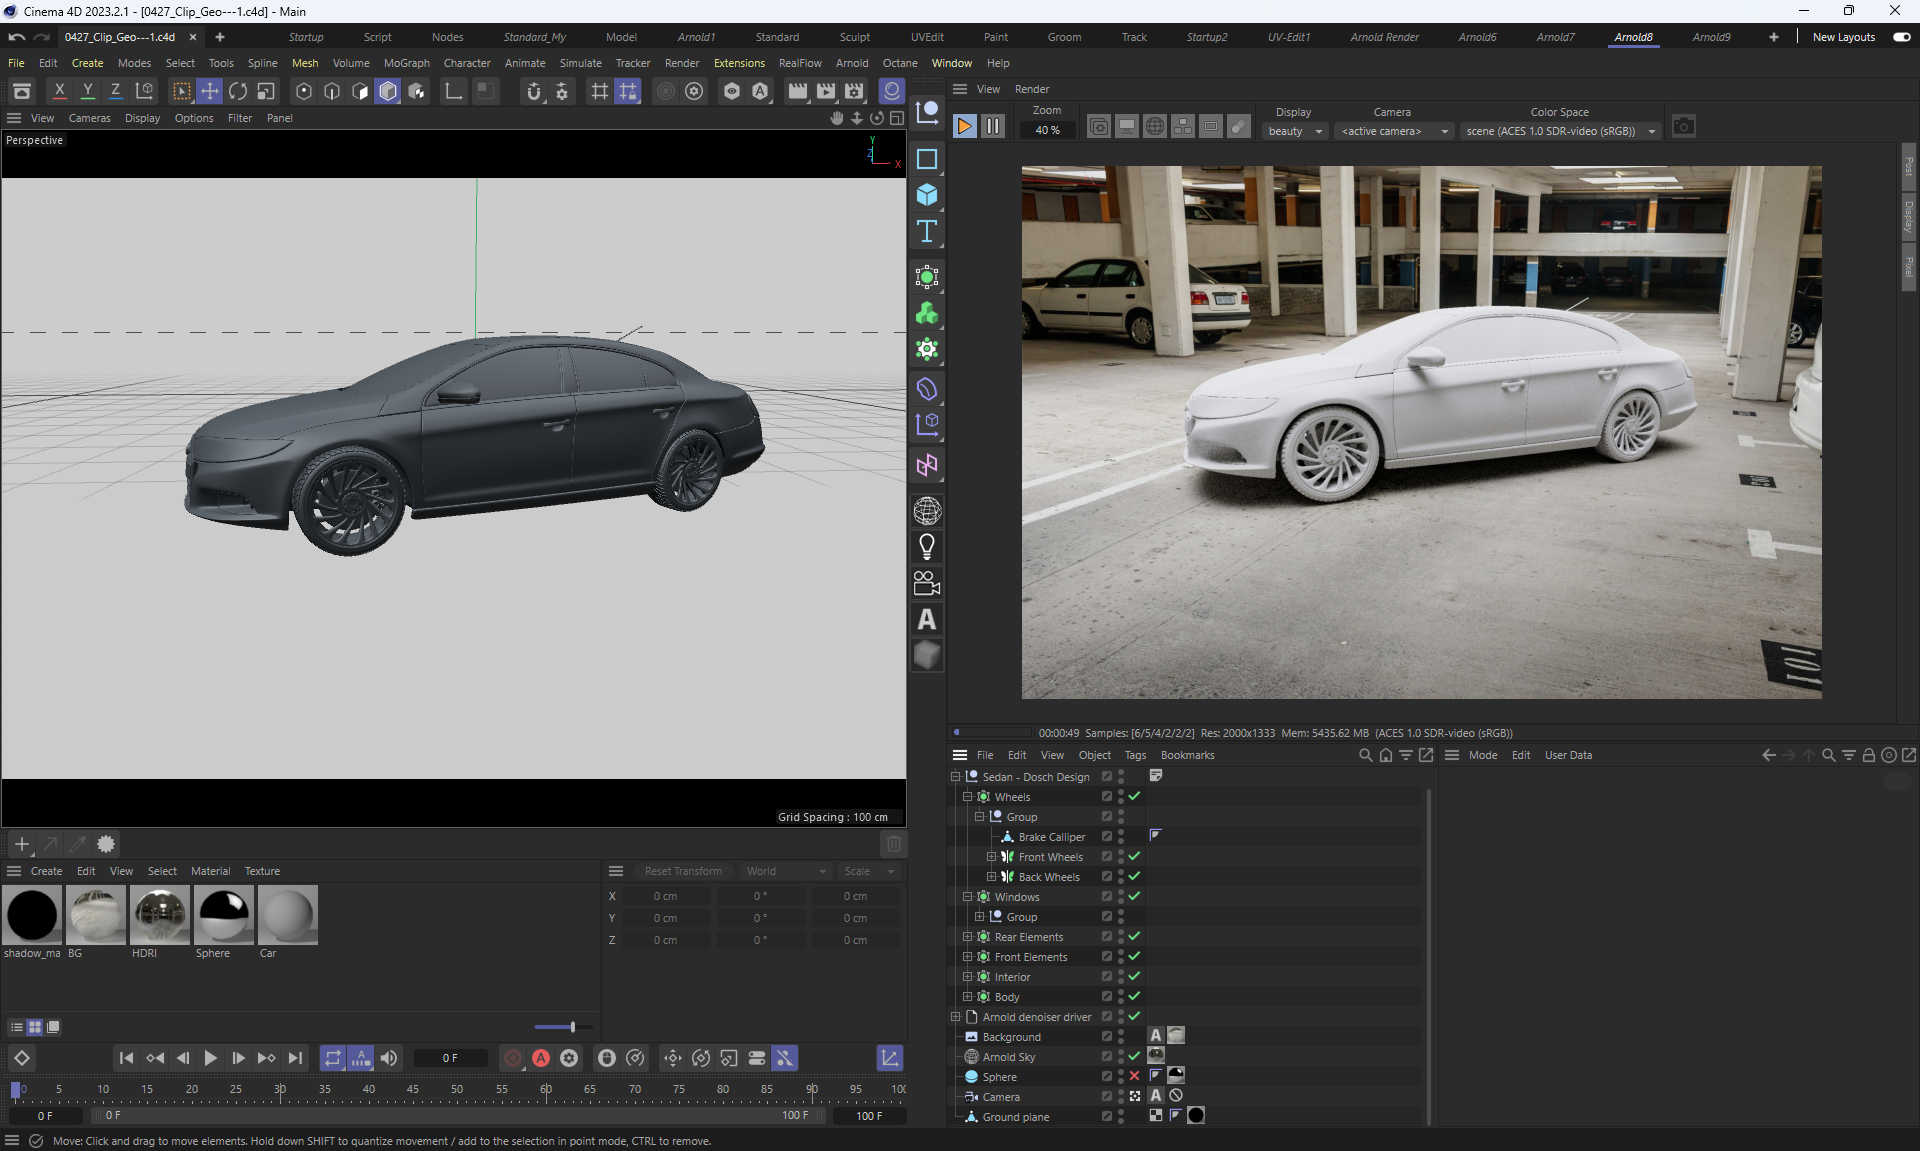Image resolution: width=1920 pixels, height=1151 pixels.
Task: Click the Reset Transform button
Action: [683, 871]
